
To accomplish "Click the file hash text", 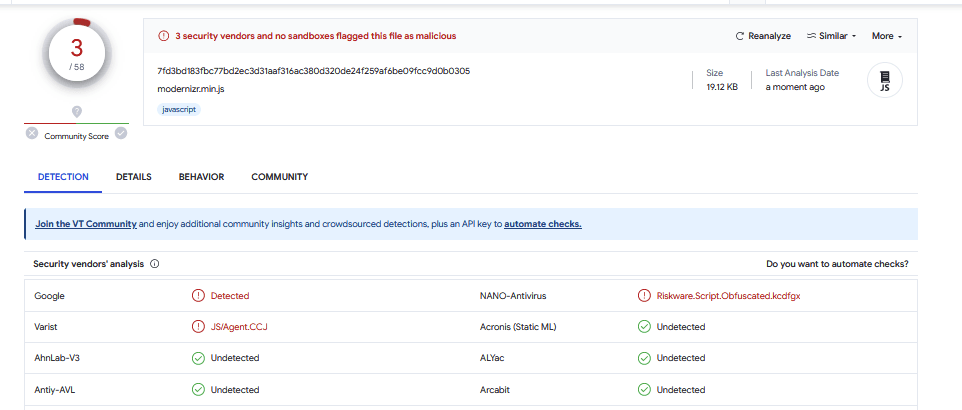I will [313, 71].
